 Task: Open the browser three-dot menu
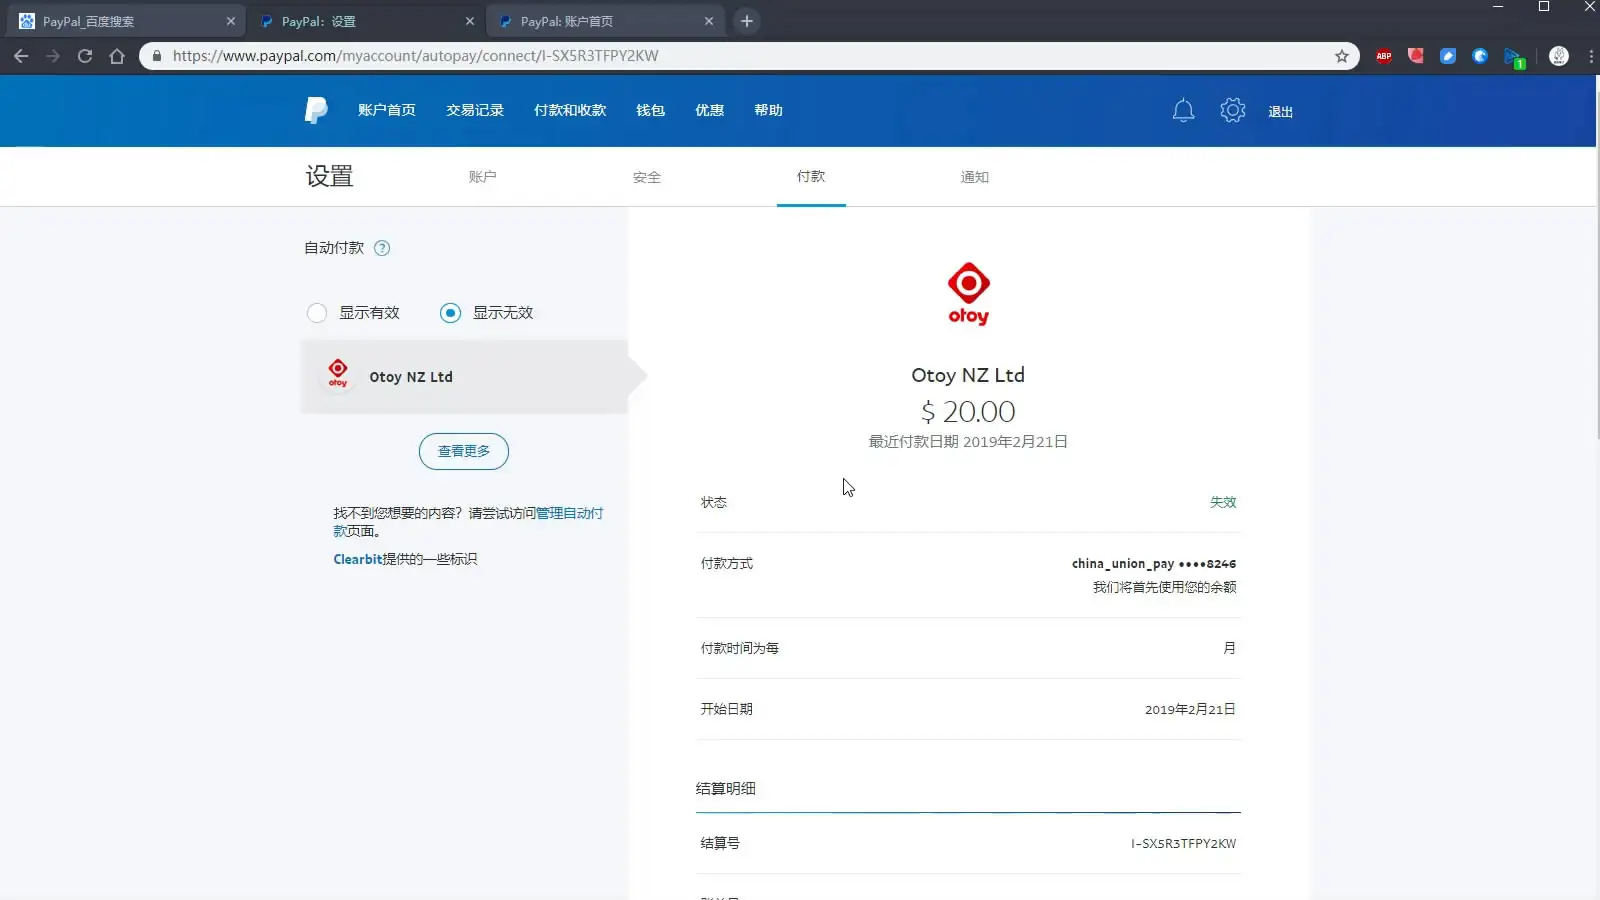1590,56
